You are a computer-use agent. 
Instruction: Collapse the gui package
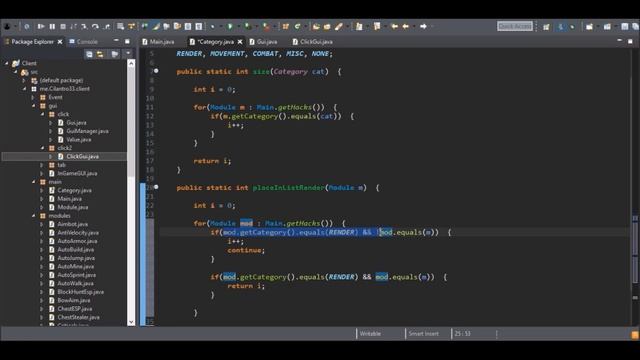point(33,106)
